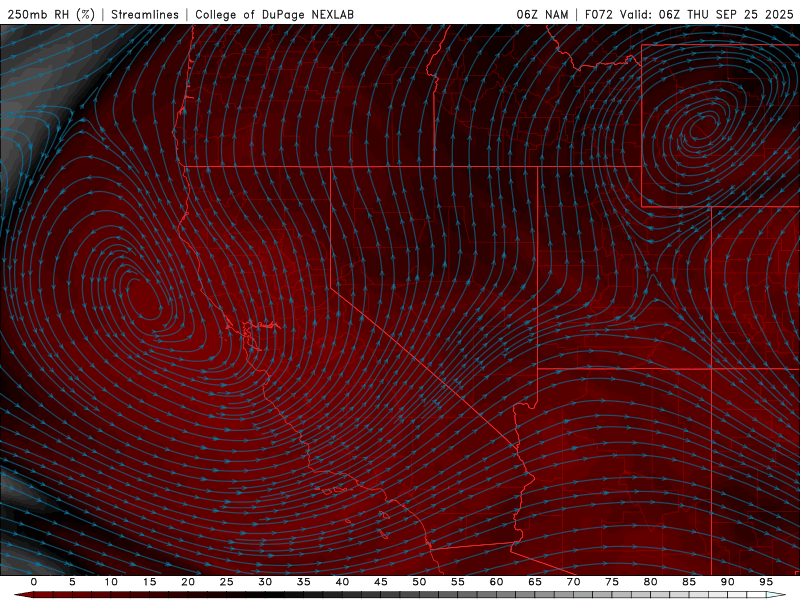Click the "F072" forecast hour text
The width and height of the screenshot is (800, 600).
click(x=598, y=14)
